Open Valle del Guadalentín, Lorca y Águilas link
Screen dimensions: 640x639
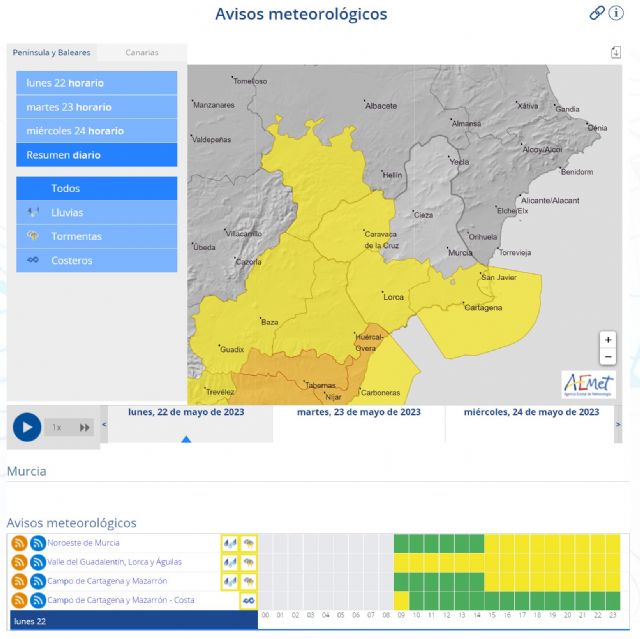pos(114,562)
